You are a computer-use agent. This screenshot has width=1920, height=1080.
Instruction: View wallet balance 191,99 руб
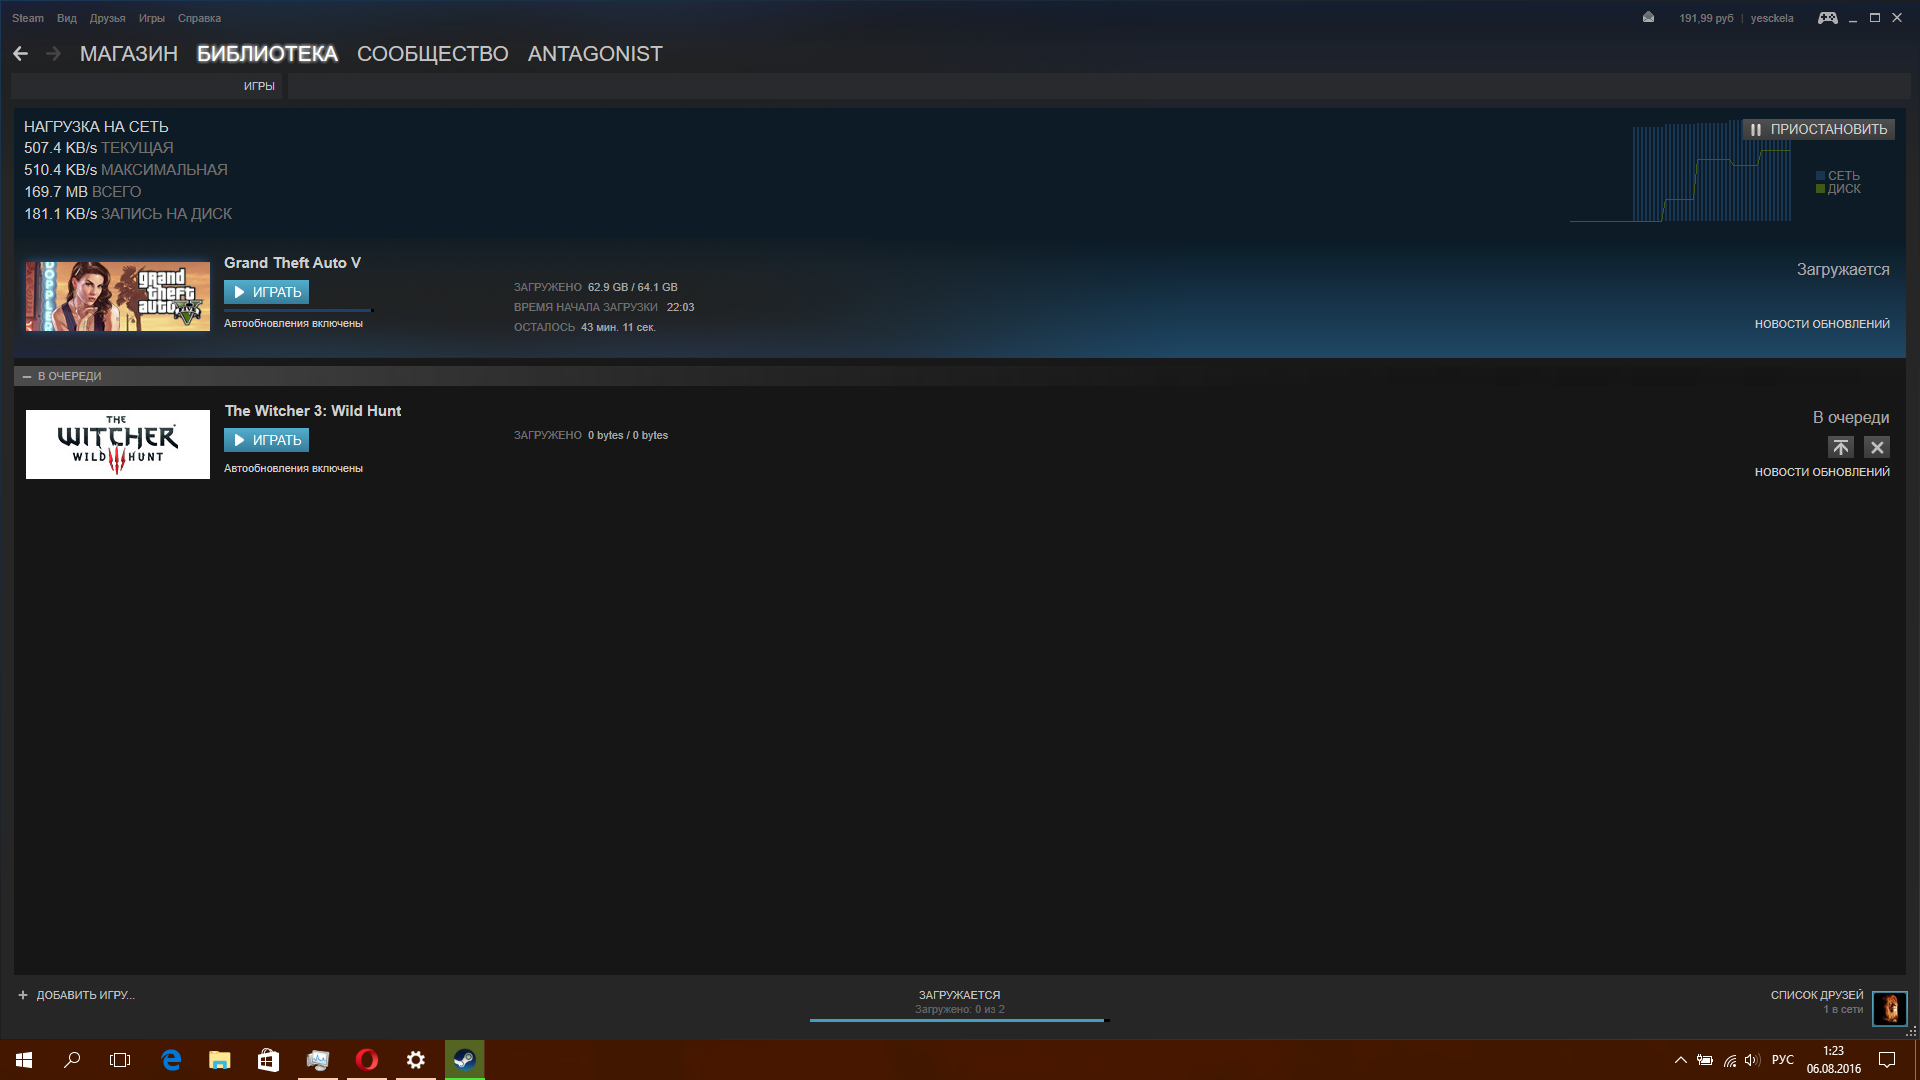[1706, 18]
